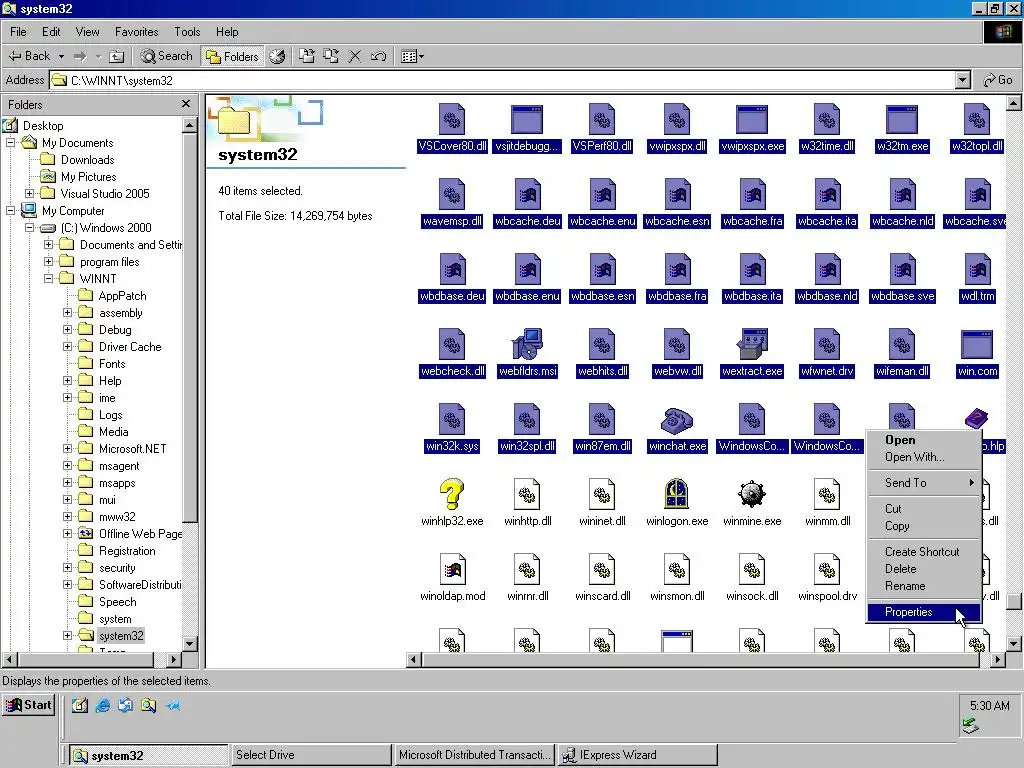Select the winsock.dll file icon
The height and width of the screenshot is (768, 1024).
click(752, 569)
